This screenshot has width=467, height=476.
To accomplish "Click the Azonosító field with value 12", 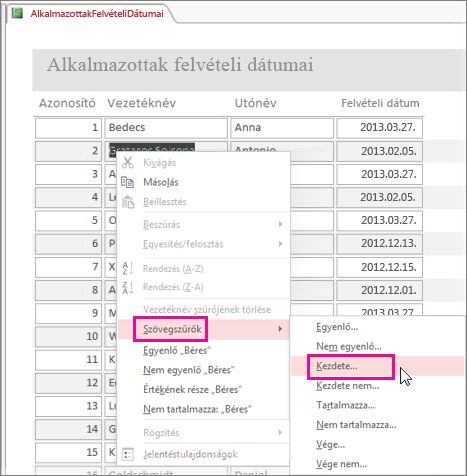I will (68, 383).
